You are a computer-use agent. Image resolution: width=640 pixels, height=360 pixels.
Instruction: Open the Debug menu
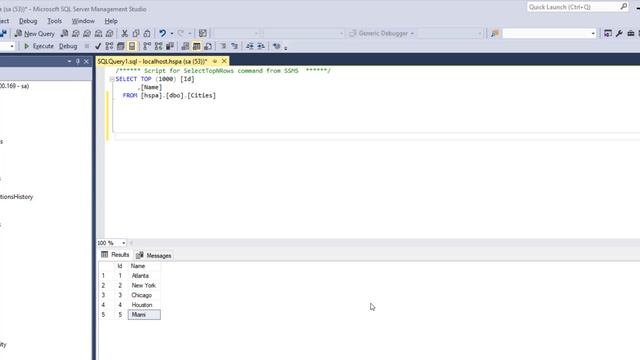click(28, 21)
